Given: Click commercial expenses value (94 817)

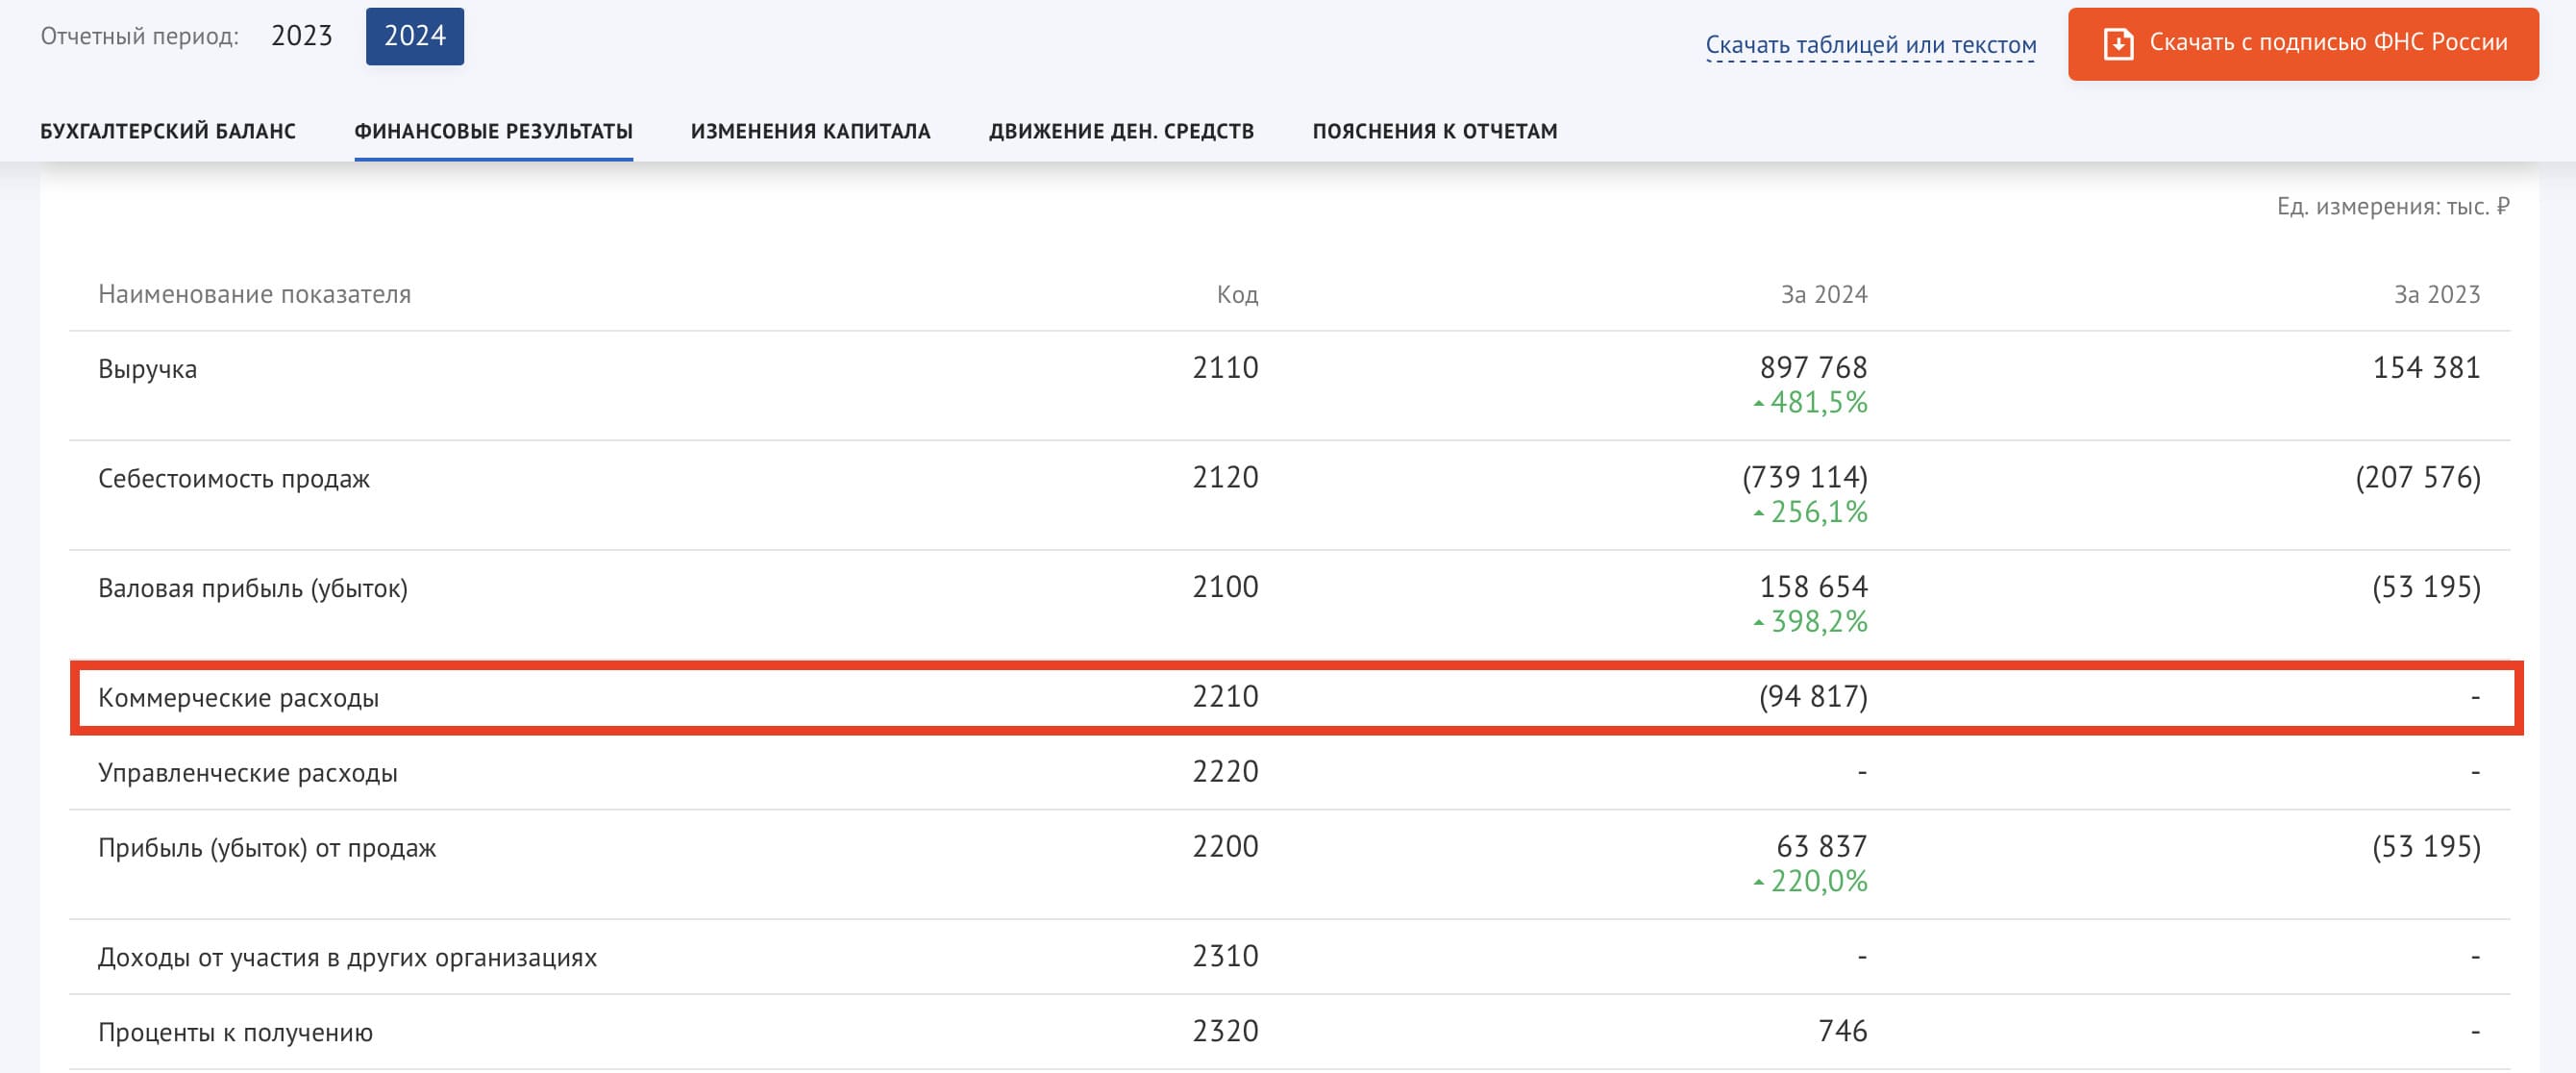Looking at the screenshot, I should pos(1813,696).
